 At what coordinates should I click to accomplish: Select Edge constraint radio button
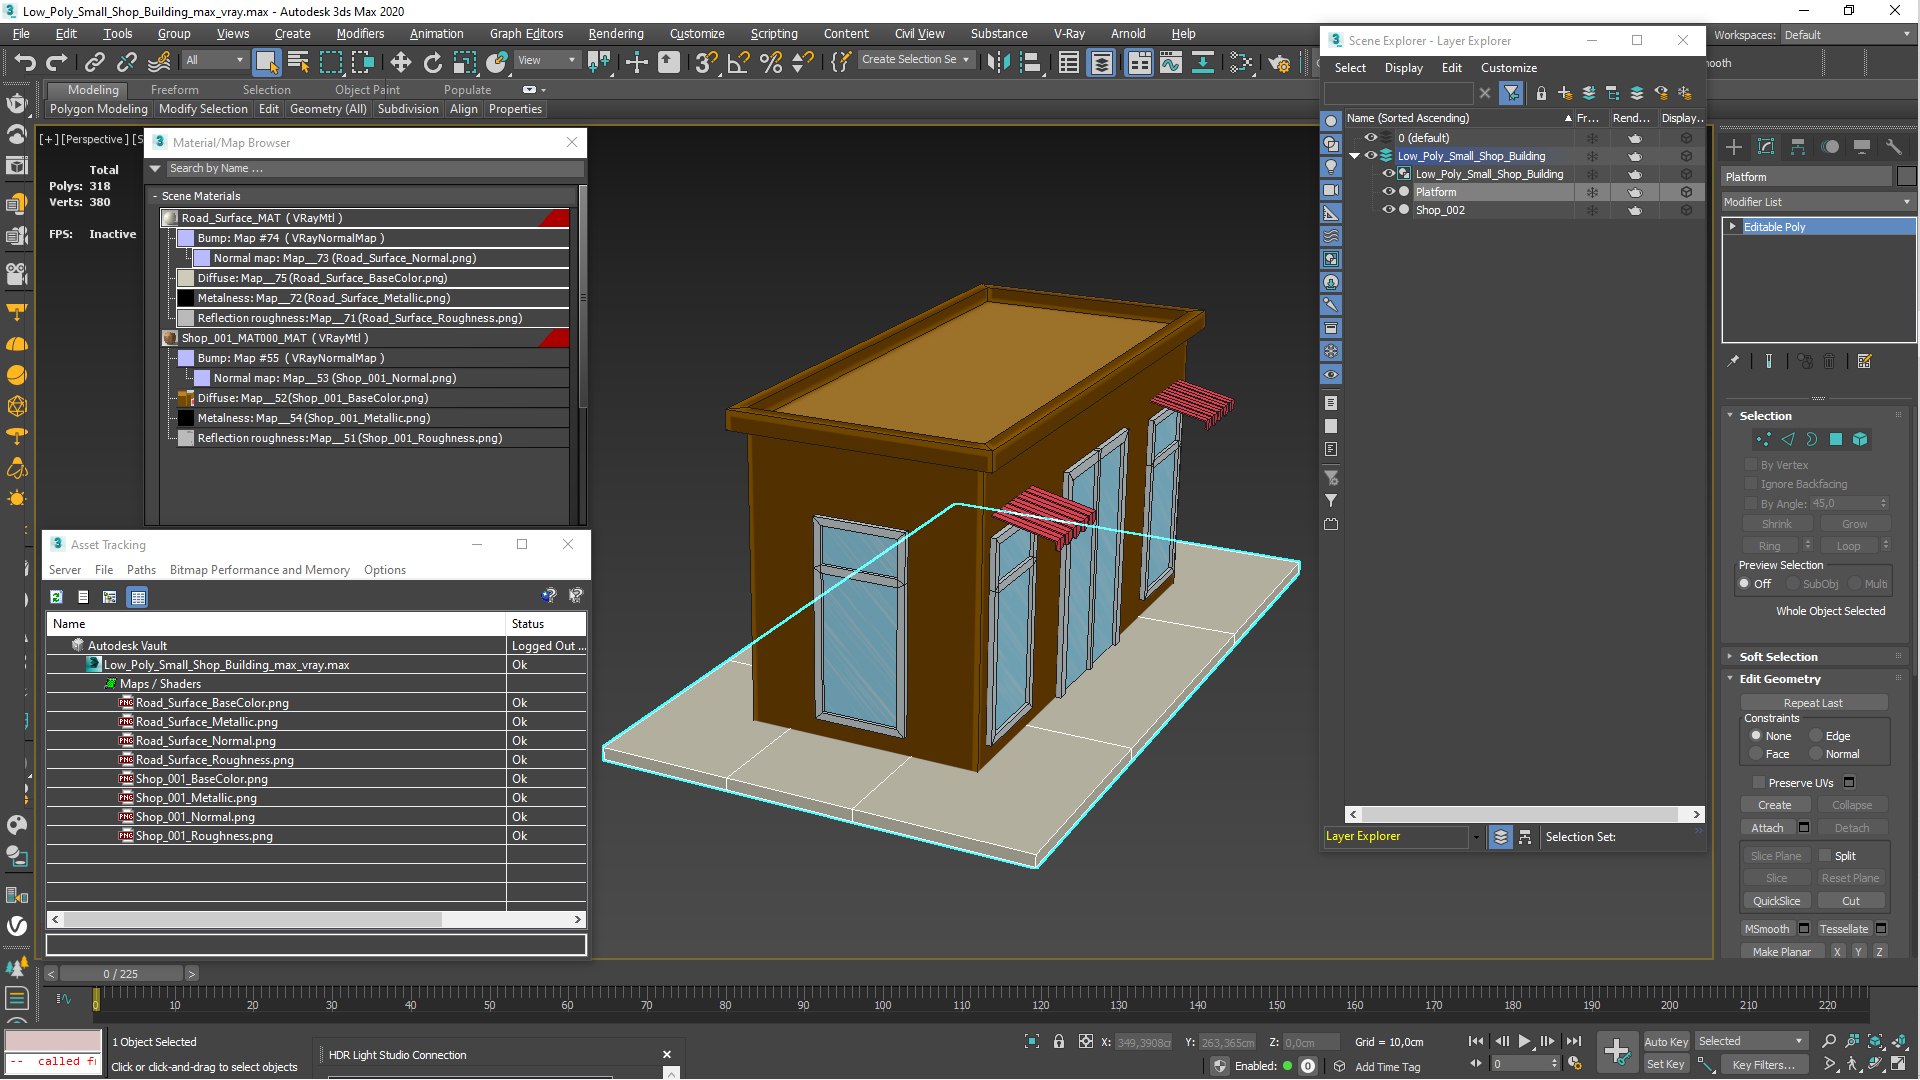point(1816,736)
